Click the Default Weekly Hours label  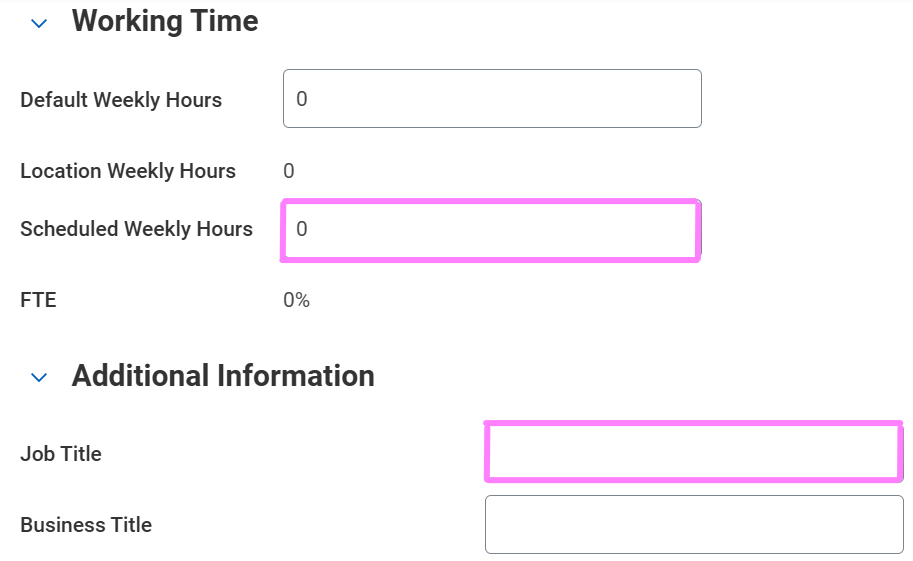coord(121,100)
